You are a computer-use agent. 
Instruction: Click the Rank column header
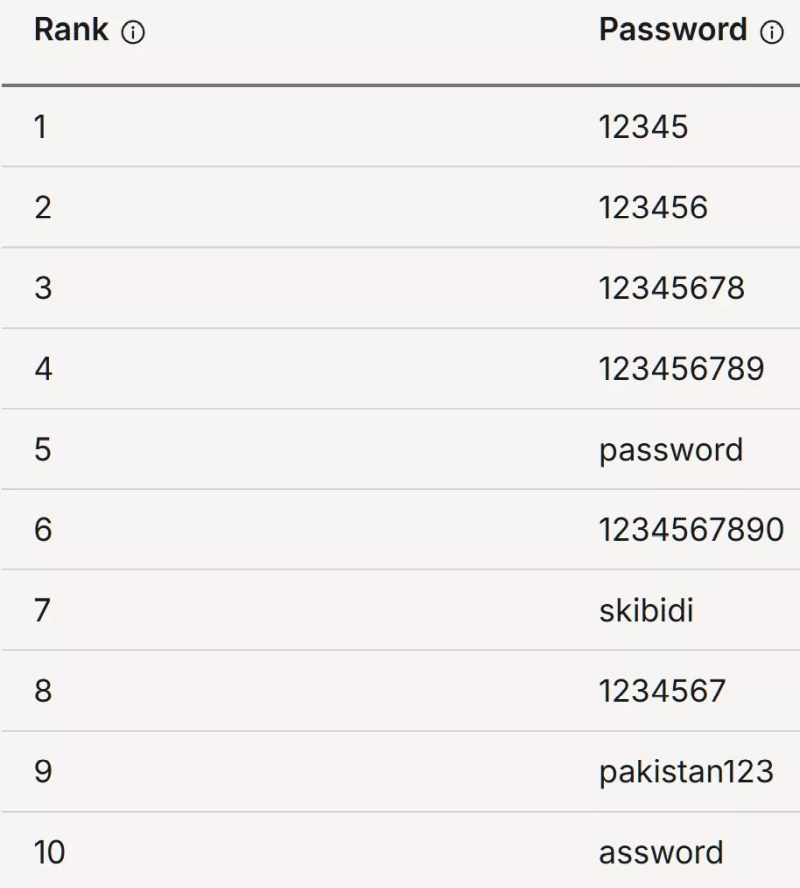(x=71, y=31)
